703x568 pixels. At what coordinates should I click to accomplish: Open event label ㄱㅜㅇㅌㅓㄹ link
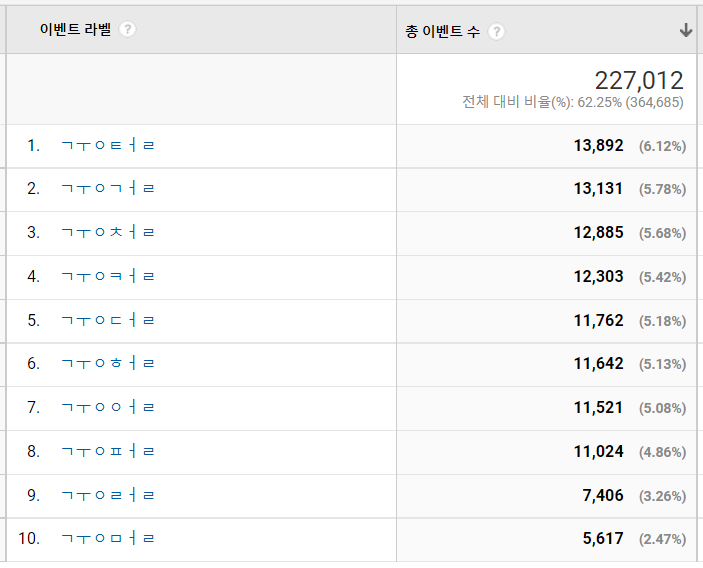108,145
